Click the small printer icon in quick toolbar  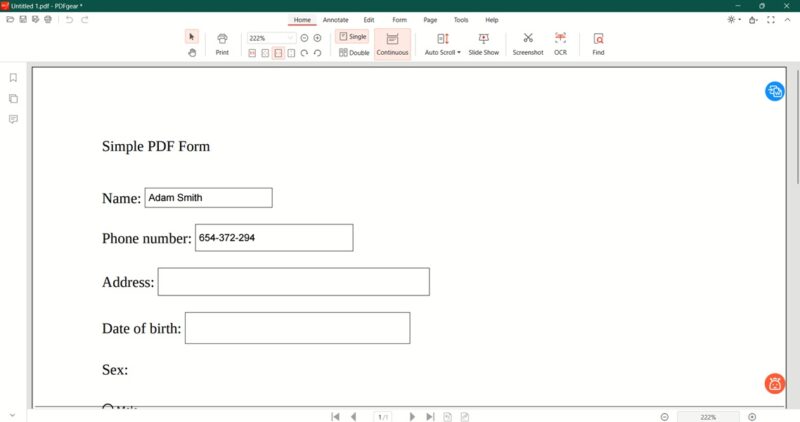click(48, 19)
